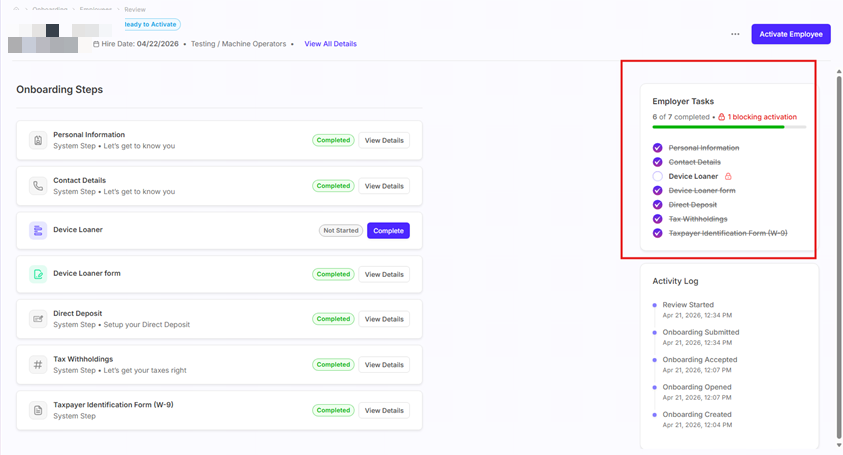Click the Activity Log heading
This screenshot has width=843, height=455.
pyautogui.click(x=675, y=281)
